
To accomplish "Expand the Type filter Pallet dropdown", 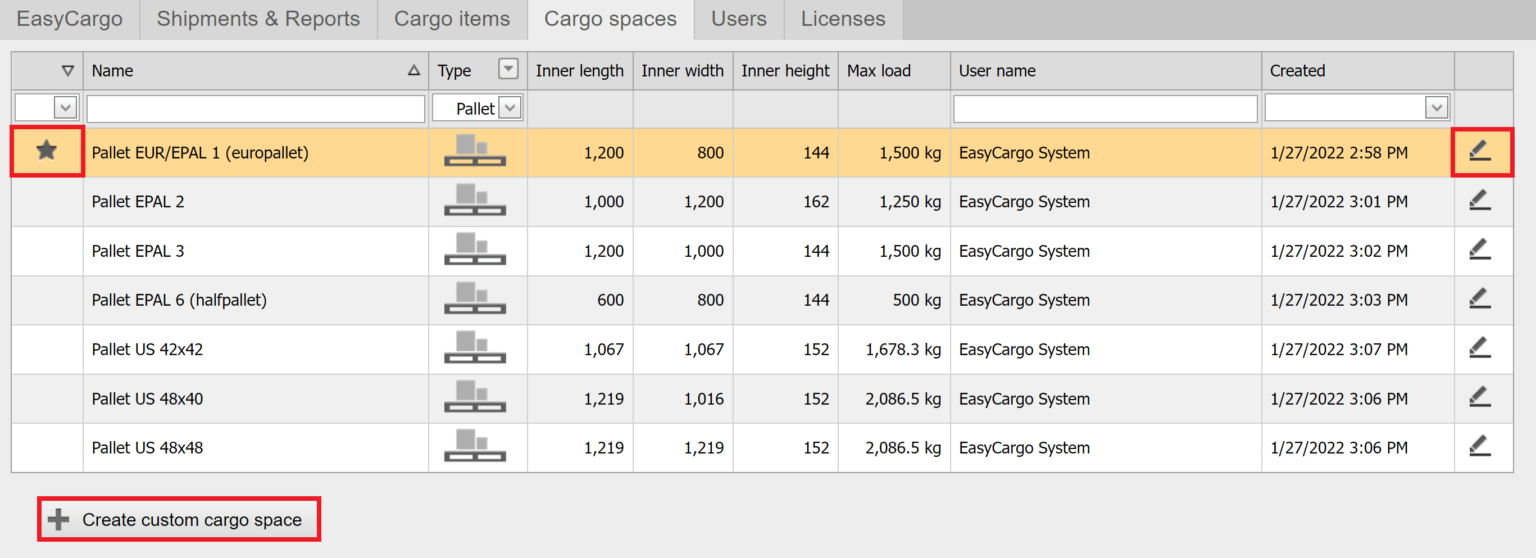I will click(x=509, y=108).
